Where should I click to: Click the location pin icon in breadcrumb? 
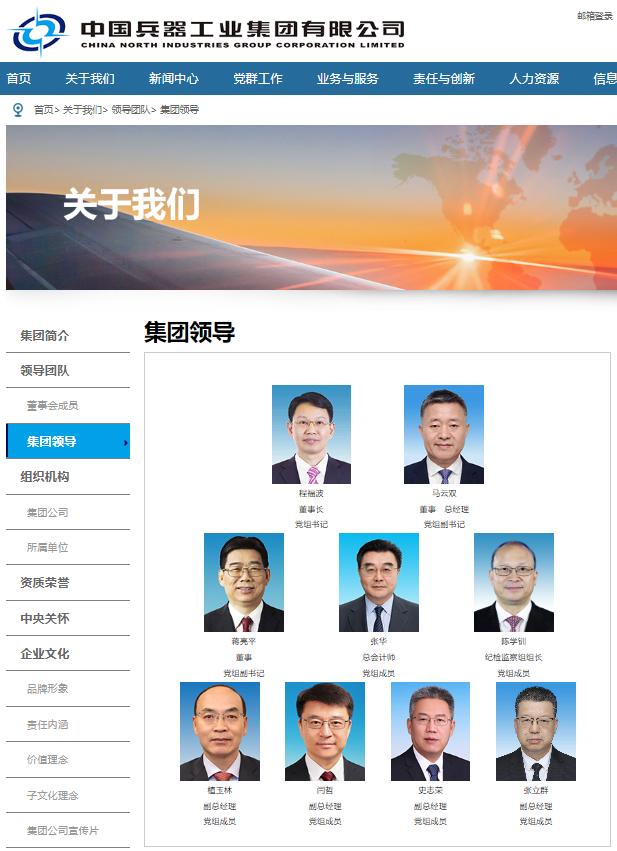pos(18,110)
